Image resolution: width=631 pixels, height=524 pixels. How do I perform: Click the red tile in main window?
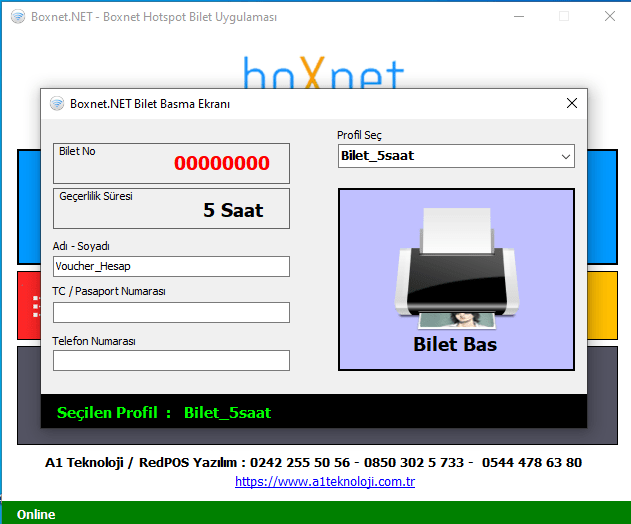[29, 305]
